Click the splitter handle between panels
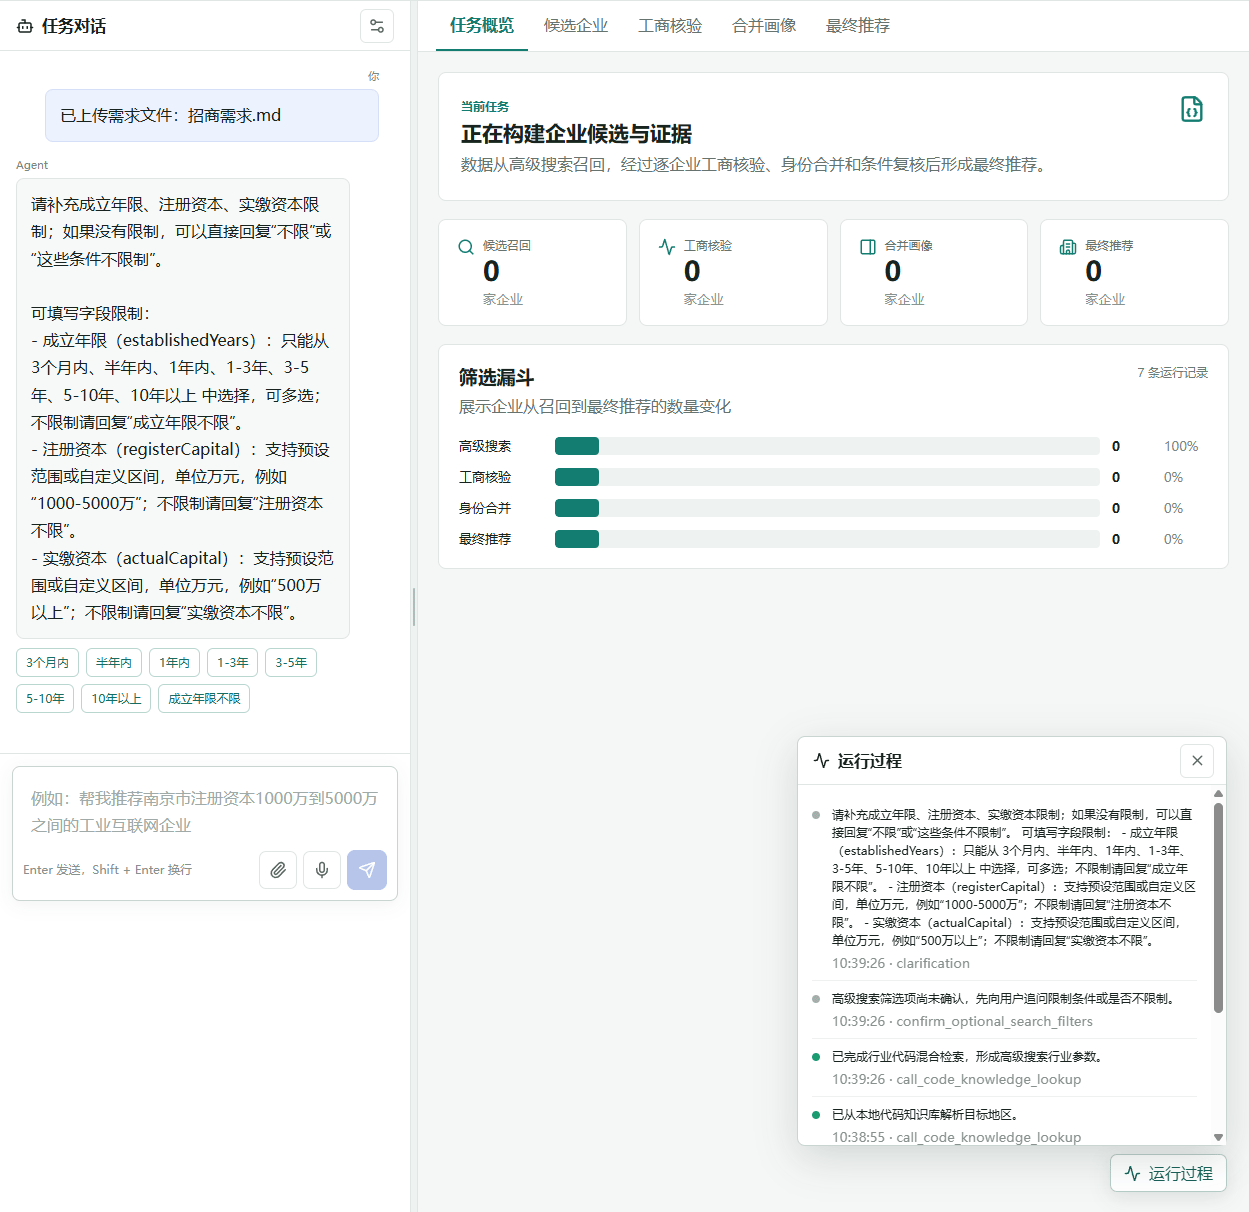The height and width of the screenshot is (1212, 1249). click(414, 606)
